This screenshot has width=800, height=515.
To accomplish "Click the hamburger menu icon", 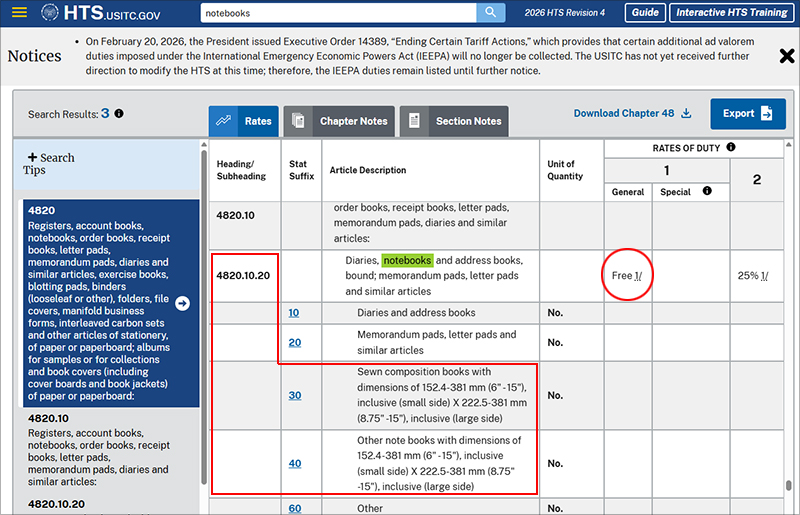I will pos(20,14).
